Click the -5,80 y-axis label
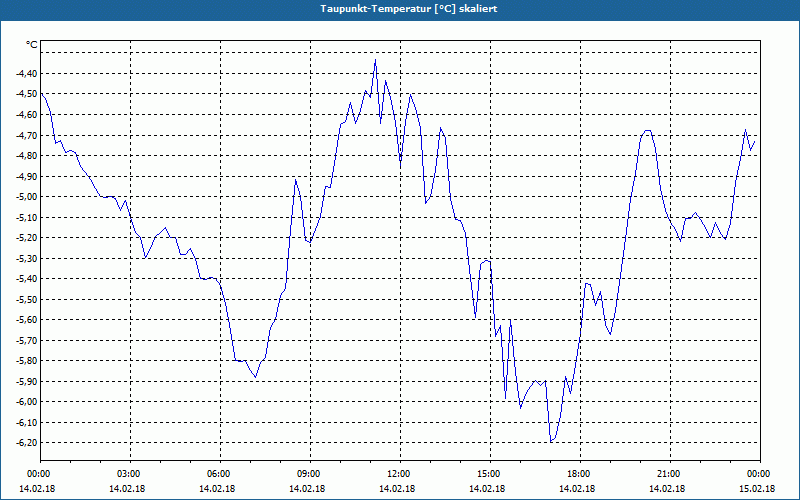This screenshot has height=500, width=800. [x=27, y=361]
